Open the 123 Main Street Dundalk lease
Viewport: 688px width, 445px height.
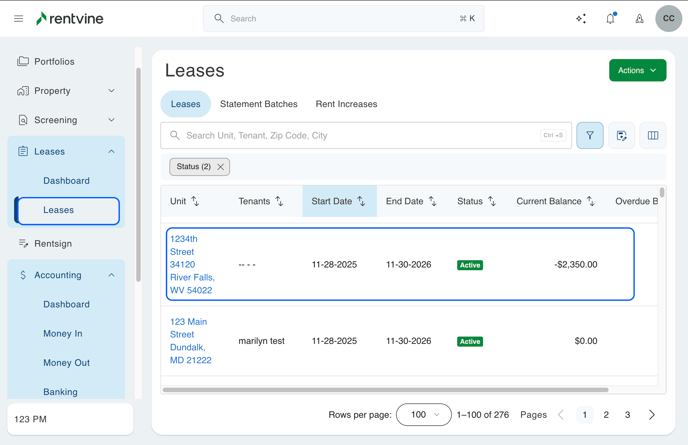tap(189, 341)
